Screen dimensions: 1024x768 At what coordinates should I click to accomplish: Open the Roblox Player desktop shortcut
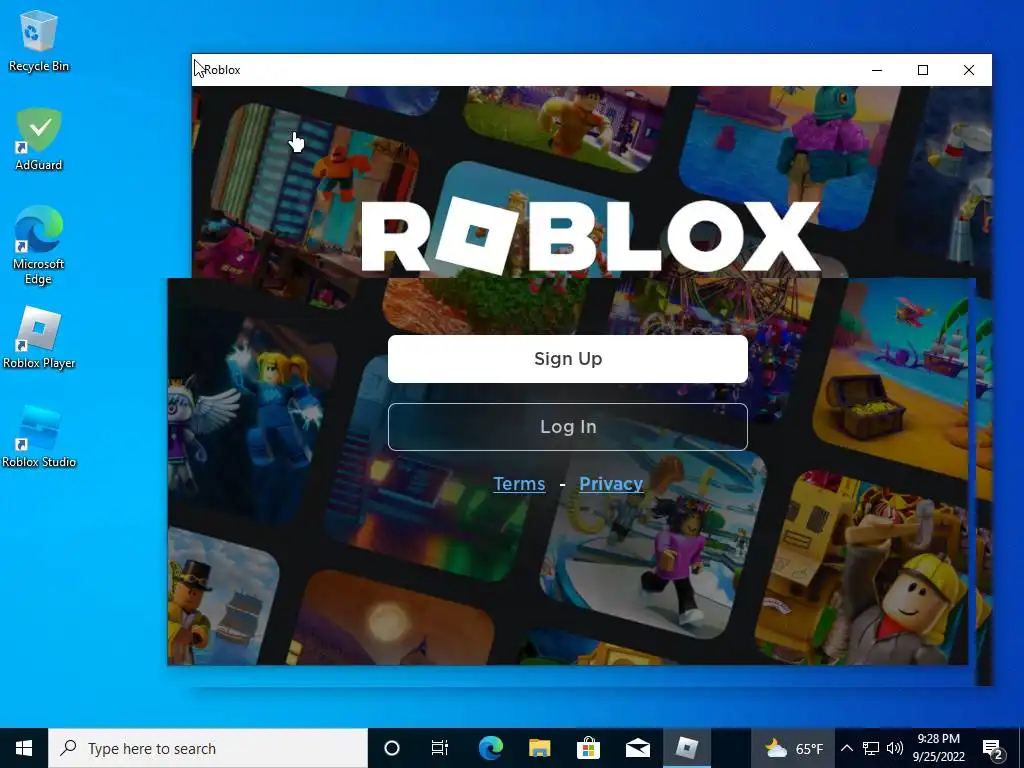click(39, 338)
